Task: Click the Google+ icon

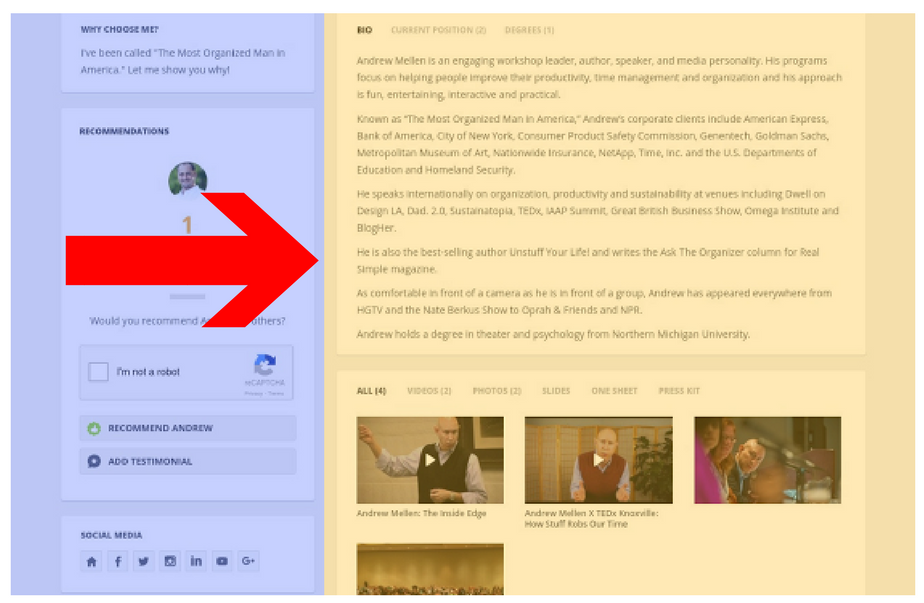Action: [x=248, y=561]
